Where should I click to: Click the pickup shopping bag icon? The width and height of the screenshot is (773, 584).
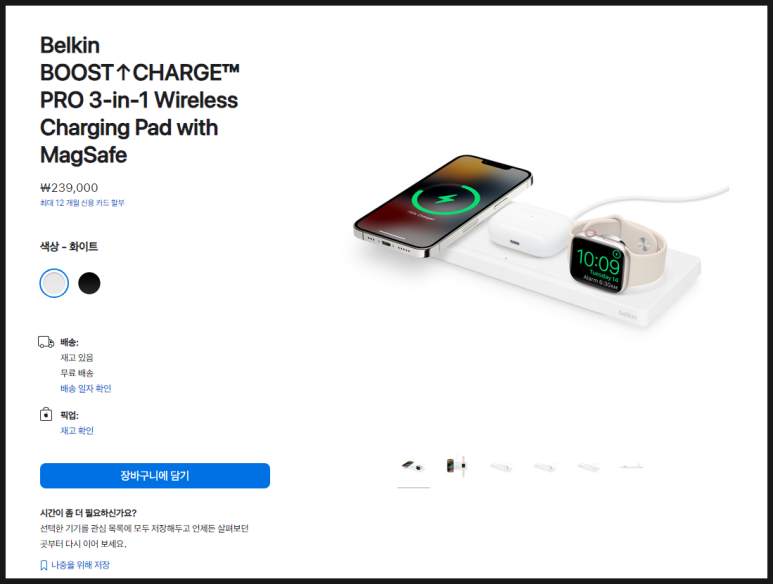(46, 414)
